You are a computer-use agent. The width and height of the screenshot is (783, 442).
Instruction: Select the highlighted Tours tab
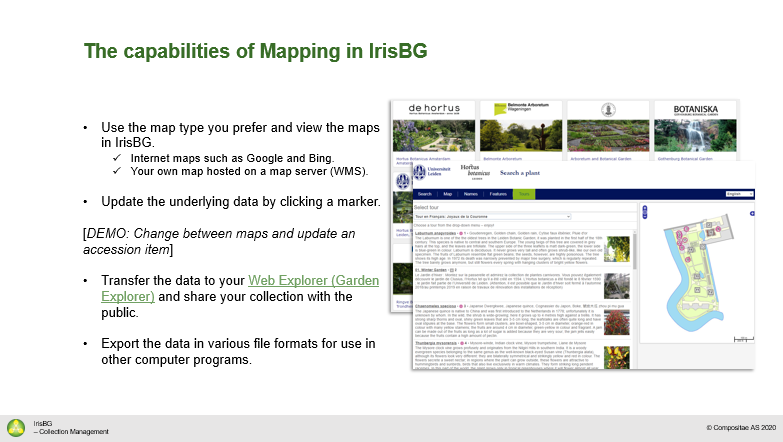point(524,194)
